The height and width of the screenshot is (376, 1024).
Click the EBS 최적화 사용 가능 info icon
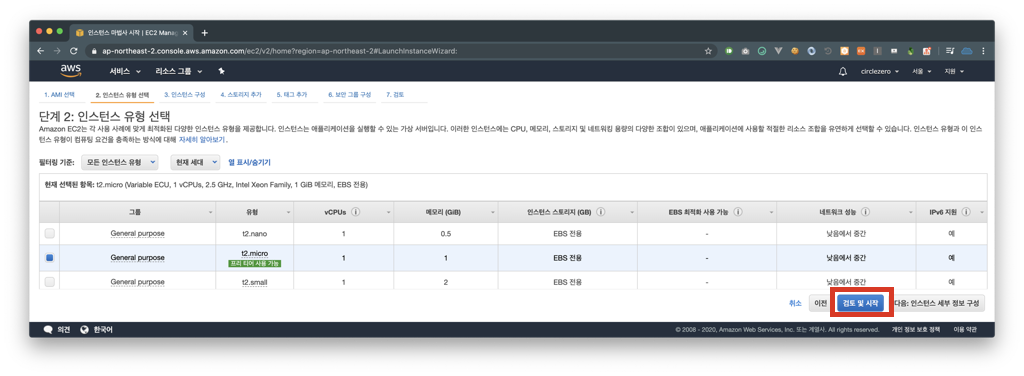click(x=737, y=212)
